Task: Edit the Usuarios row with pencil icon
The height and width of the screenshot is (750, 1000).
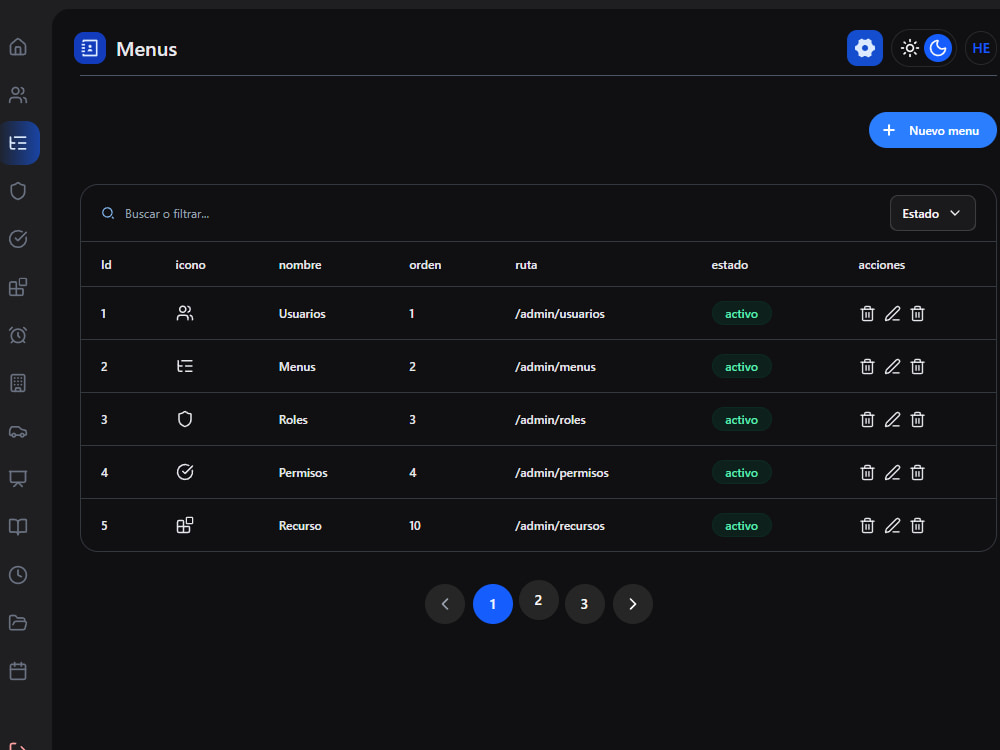Action: [892, 314]
